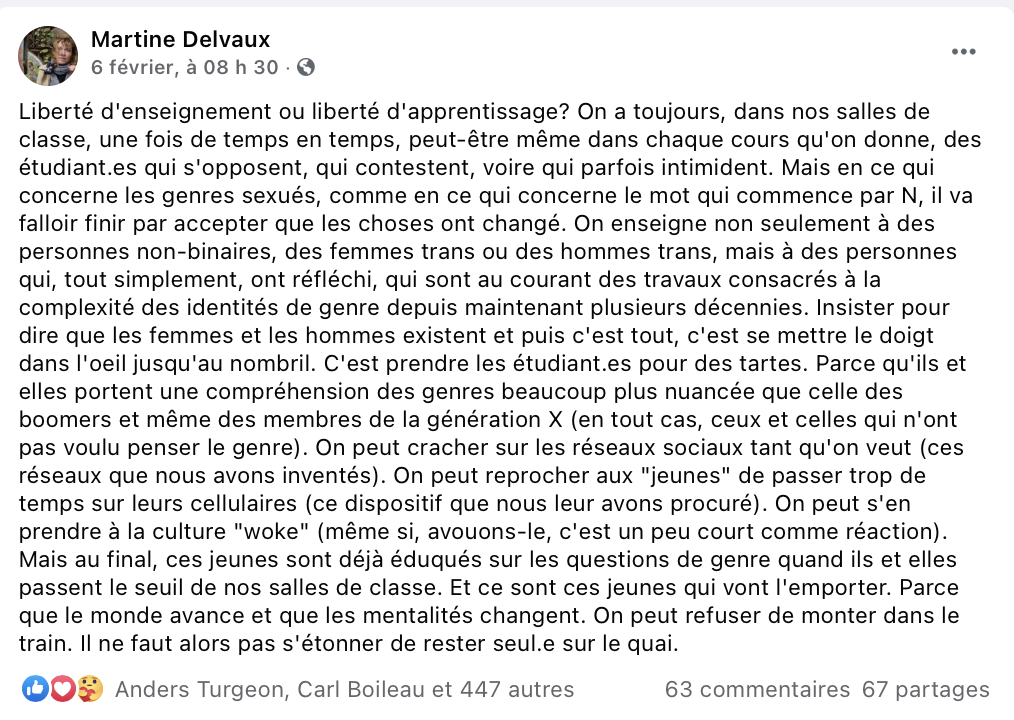Viewport: 1014px width, 720px height.
Task: Click the first line of the post text
Action: coord(474,112)
